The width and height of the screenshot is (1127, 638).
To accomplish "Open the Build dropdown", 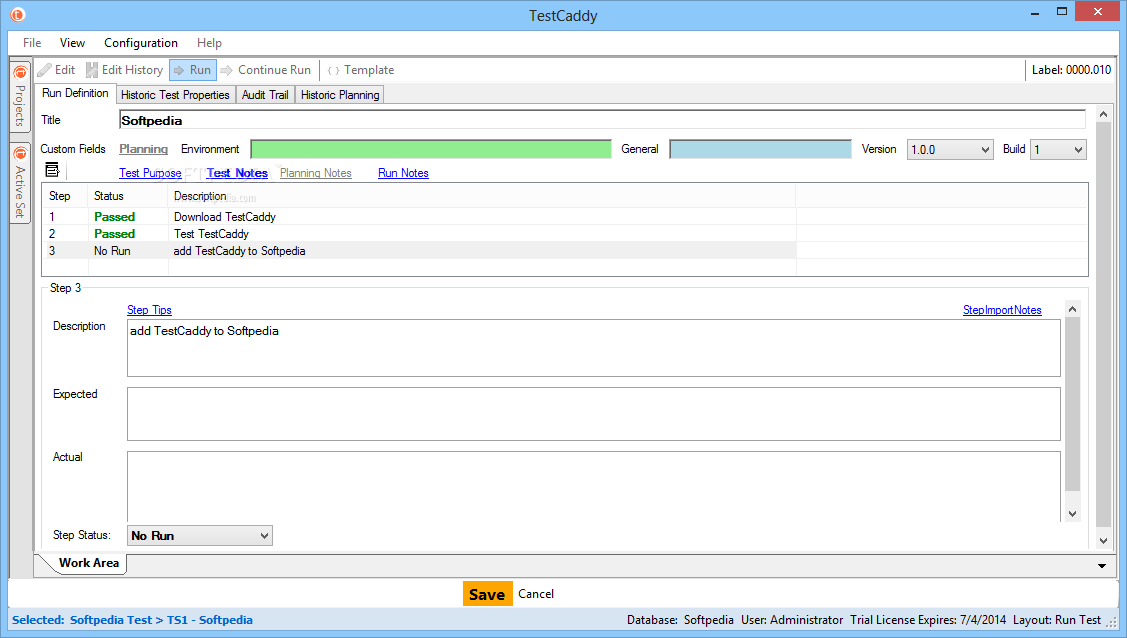I will 1058,149.
